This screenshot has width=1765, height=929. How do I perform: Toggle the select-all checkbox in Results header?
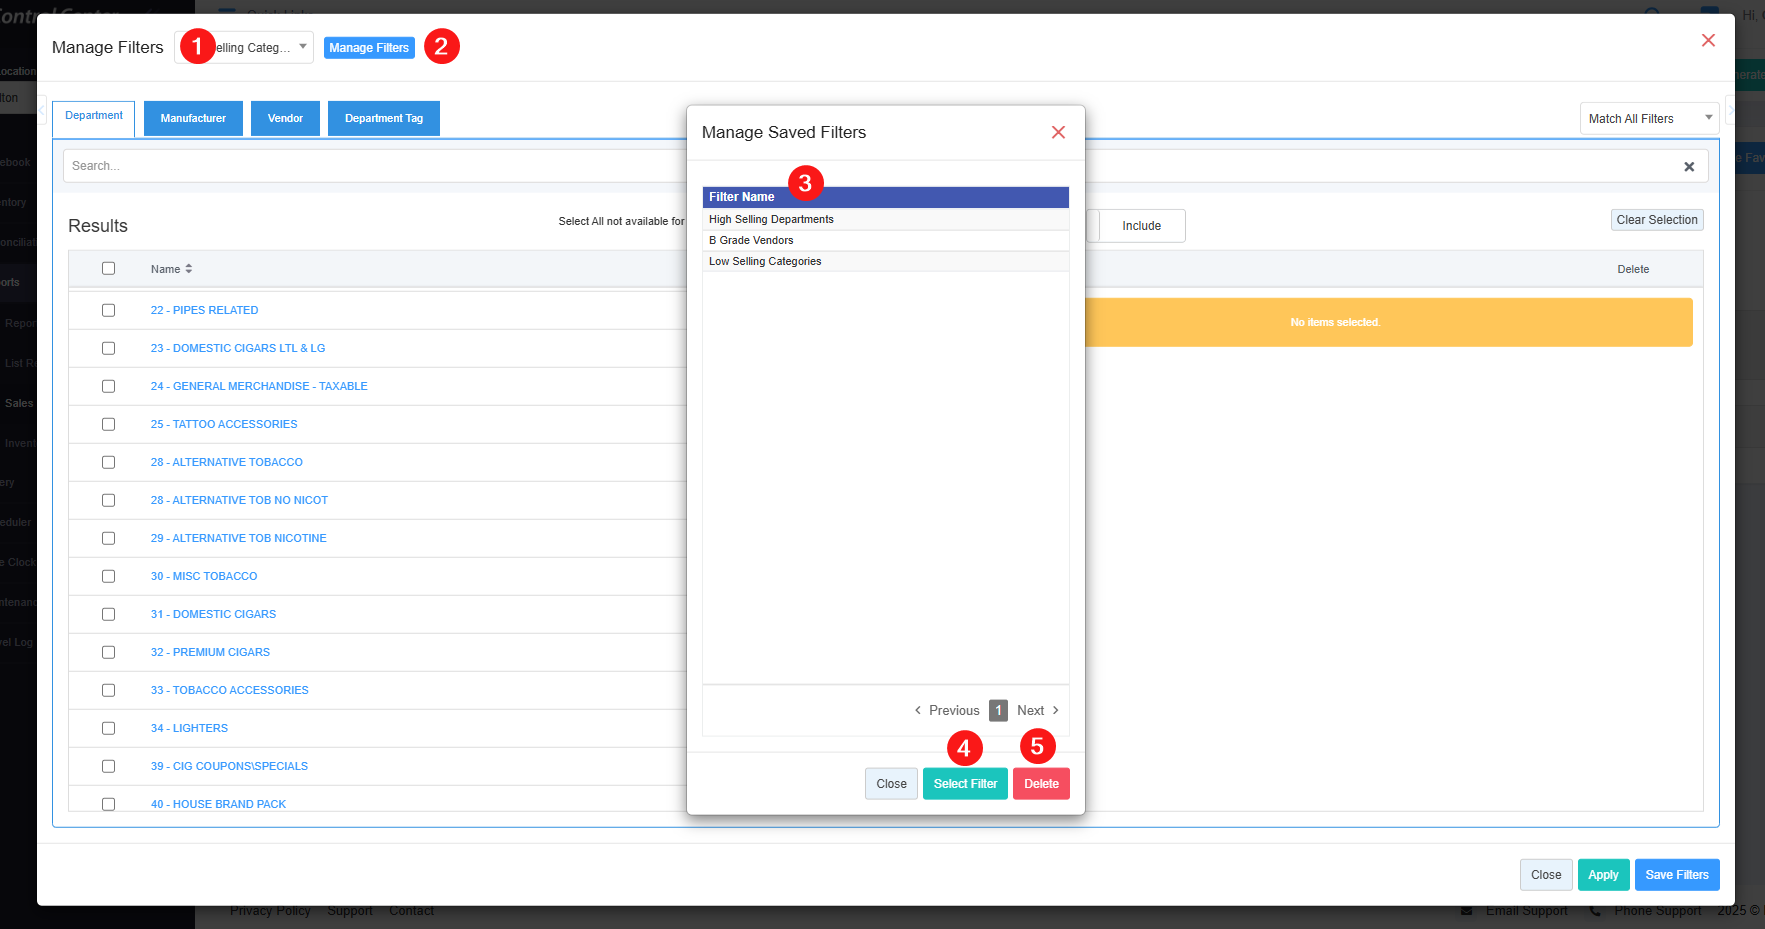[x=108, y=269]
